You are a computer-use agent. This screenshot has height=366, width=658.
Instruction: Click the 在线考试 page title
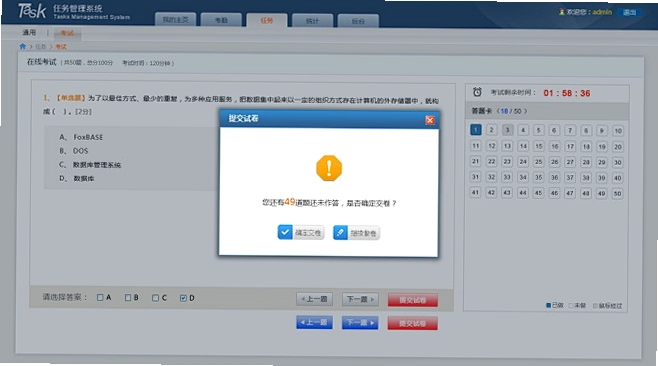pyautogui.click(x=42, y=62)
